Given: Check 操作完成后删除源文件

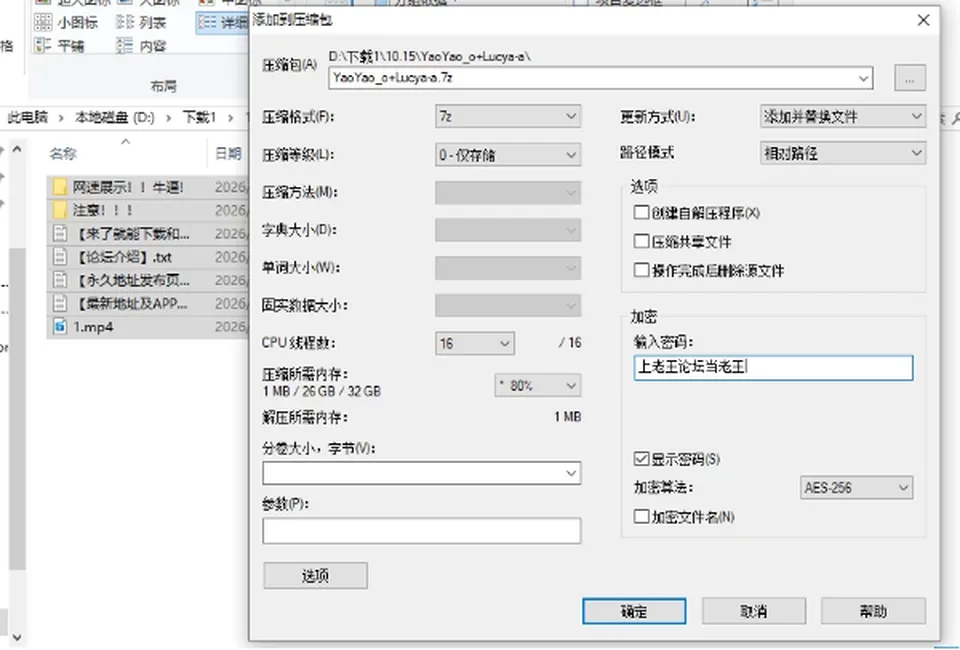Looking at the screenshot, I should pyautogui.click(x=641, y=270).
